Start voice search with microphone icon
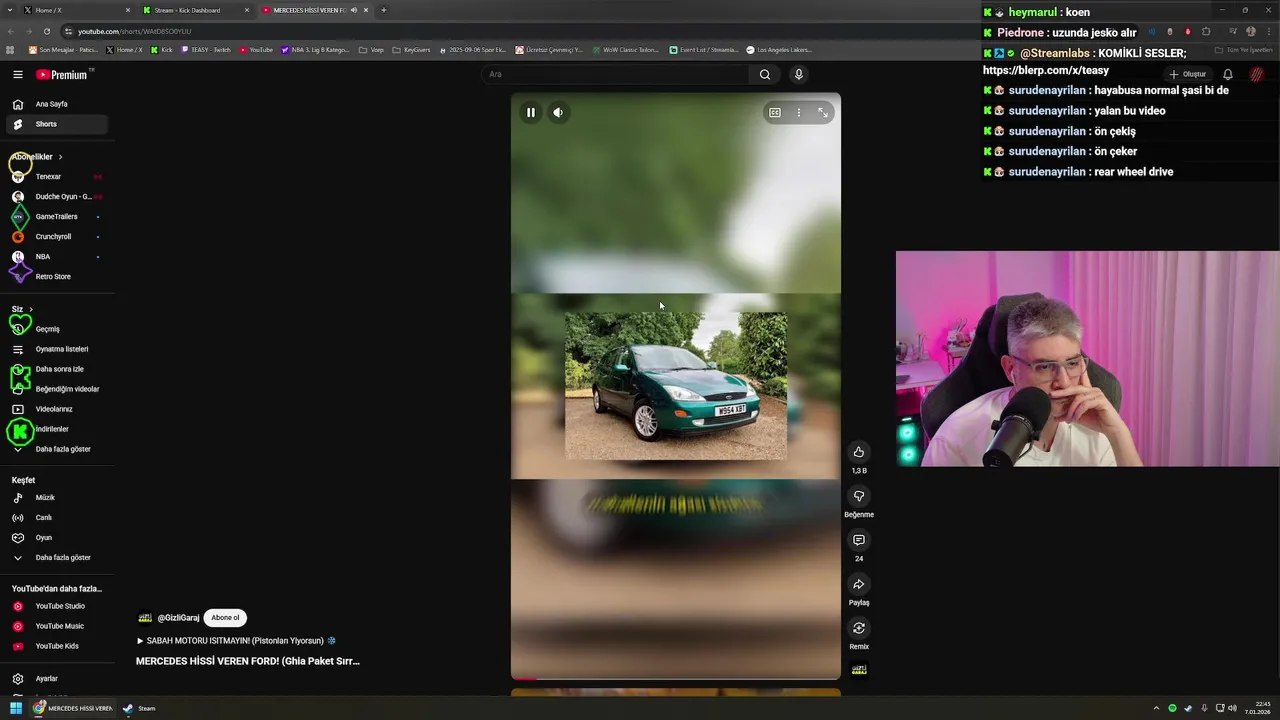This screenshot has height=720, width=1280. [x=798, y=74]
